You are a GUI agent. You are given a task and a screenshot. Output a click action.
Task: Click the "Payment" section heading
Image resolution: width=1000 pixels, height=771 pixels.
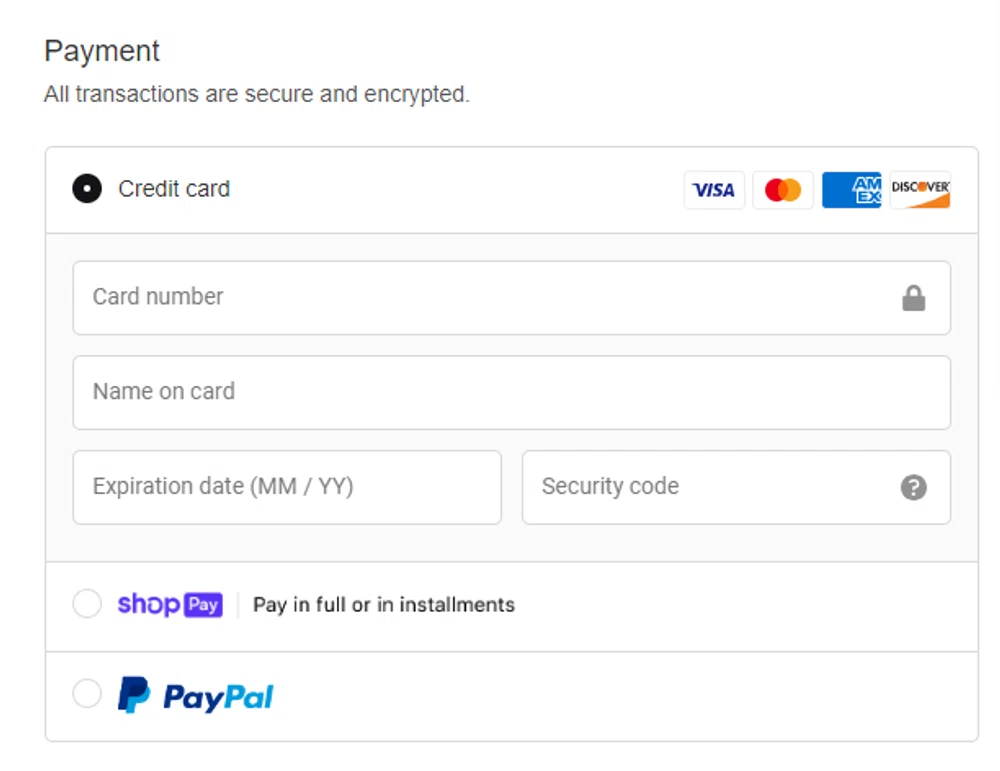click(102, 51)
